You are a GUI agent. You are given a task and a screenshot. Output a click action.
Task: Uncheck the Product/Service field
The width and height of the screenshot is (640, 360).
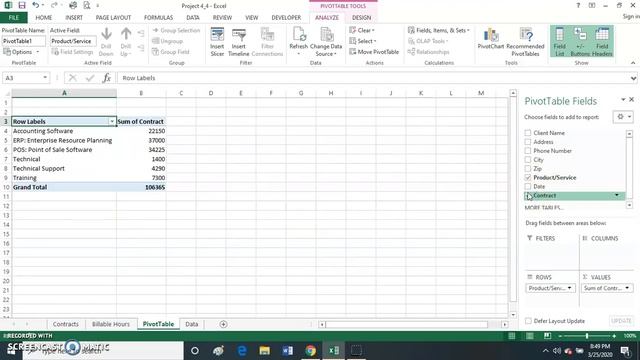[528, 178]
